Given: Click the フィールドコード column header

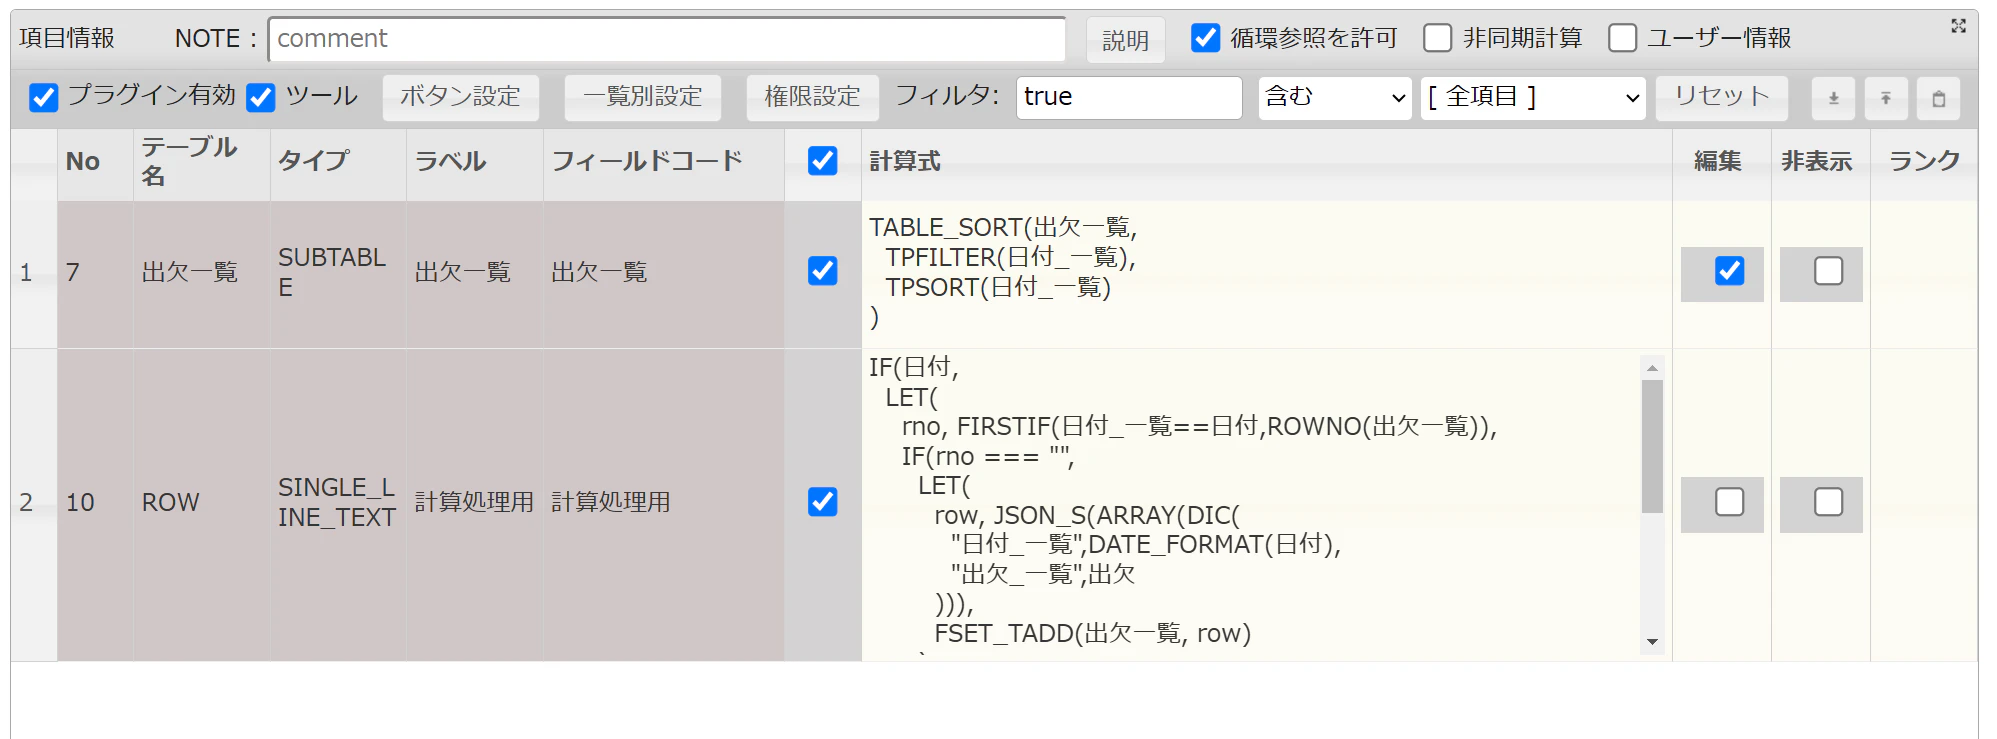Looking at the screenshot, I should pyautogui.click(x=663, y=161).
